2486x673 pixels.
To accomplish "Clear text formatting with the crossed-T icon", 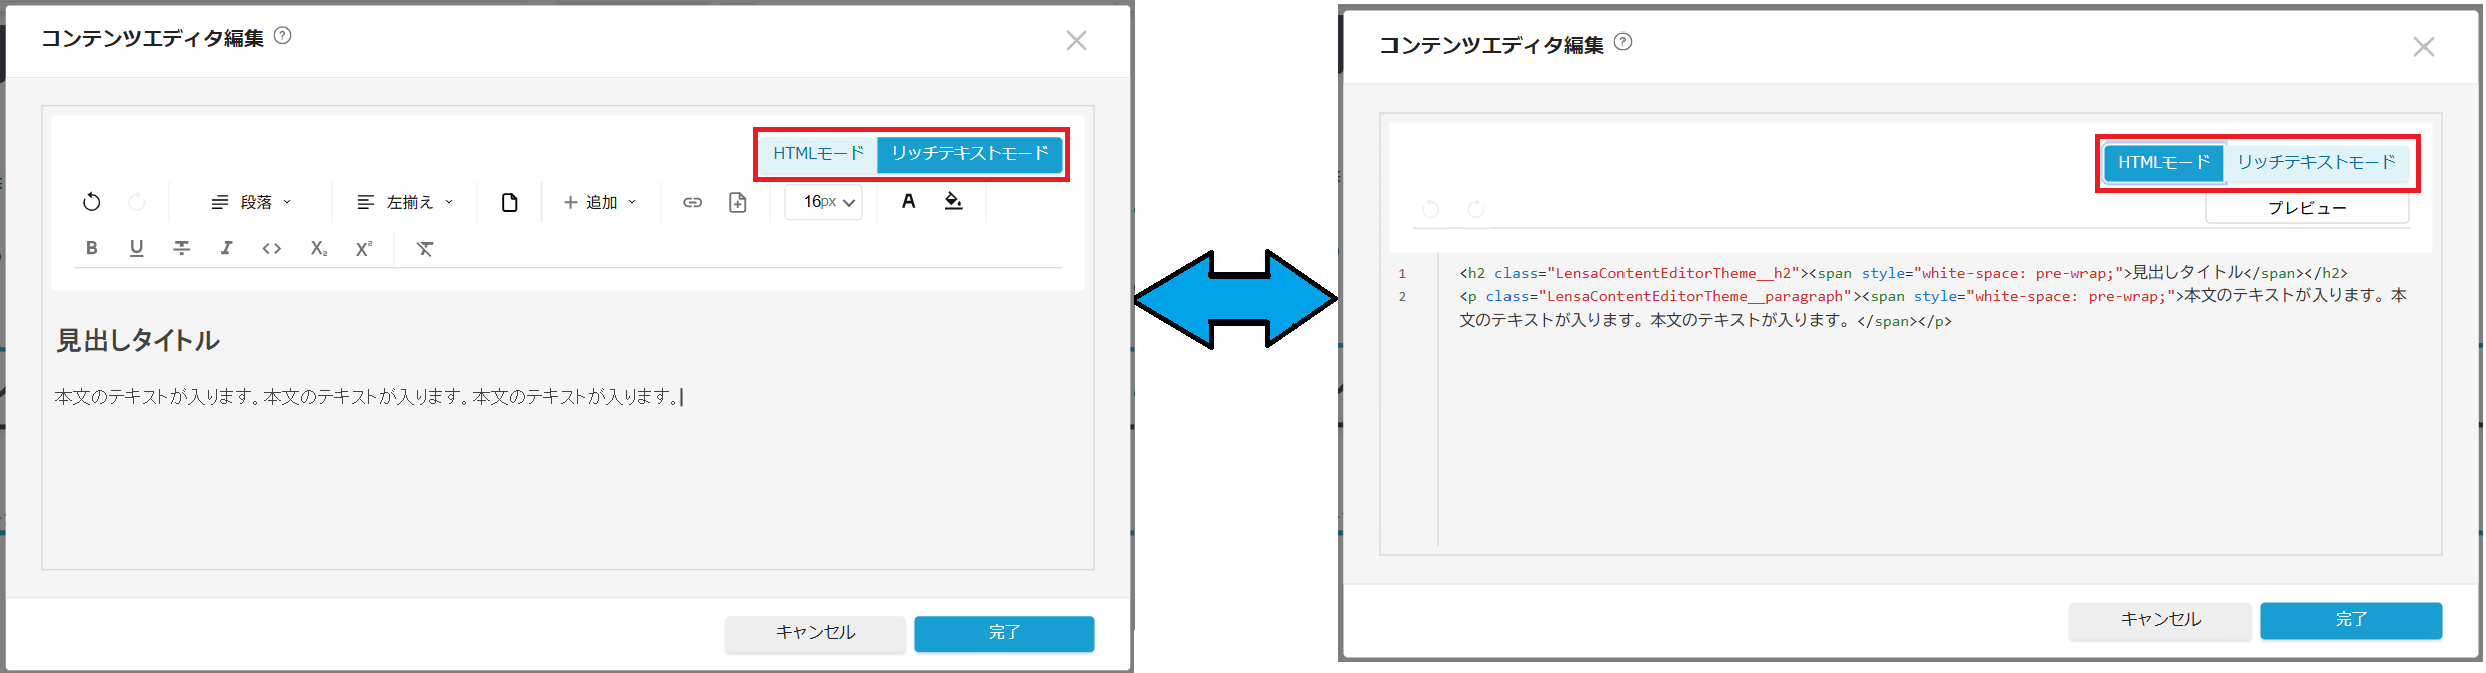I will pyautogui.click(x=425, y=248).
